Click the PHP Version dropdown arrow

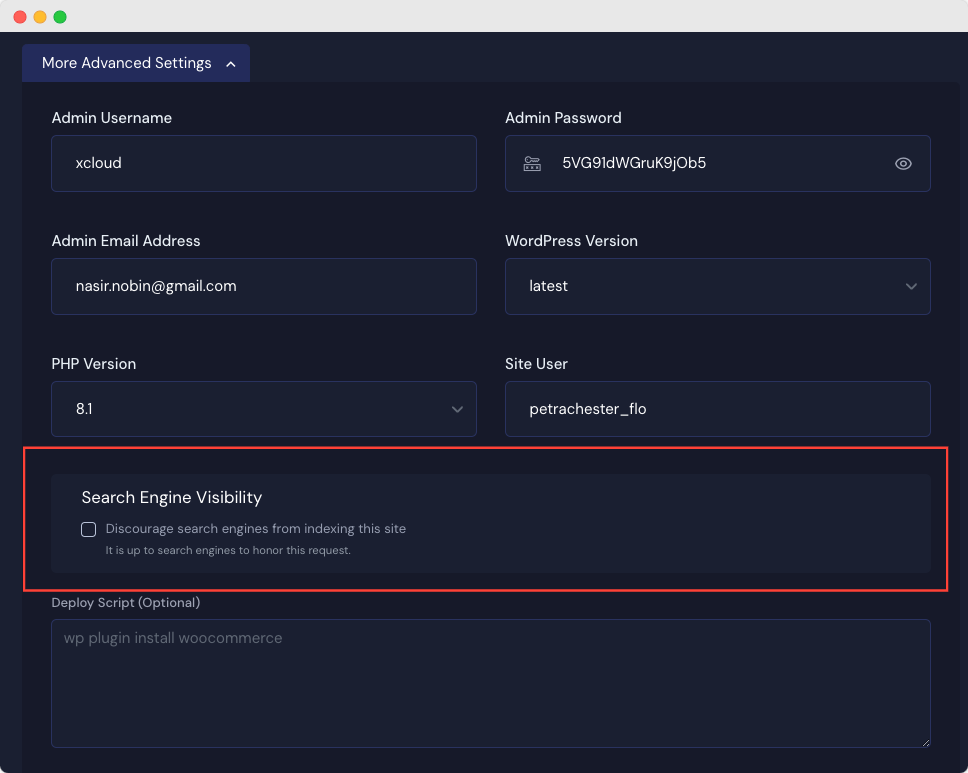click(x=457, y=409)
